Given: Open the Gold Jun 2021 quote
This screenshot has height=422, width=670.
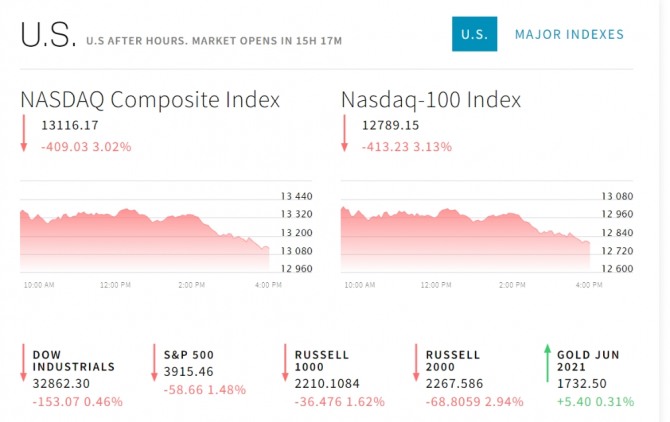Looking at the screenshot, I should (588, 361).
